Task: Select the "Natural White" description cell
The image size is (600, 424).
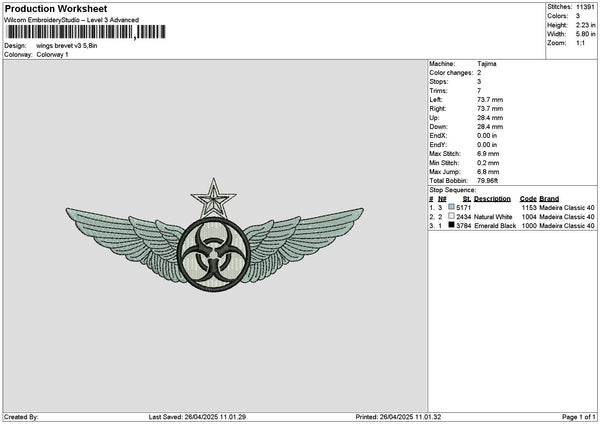Action: tap(493, 217)
